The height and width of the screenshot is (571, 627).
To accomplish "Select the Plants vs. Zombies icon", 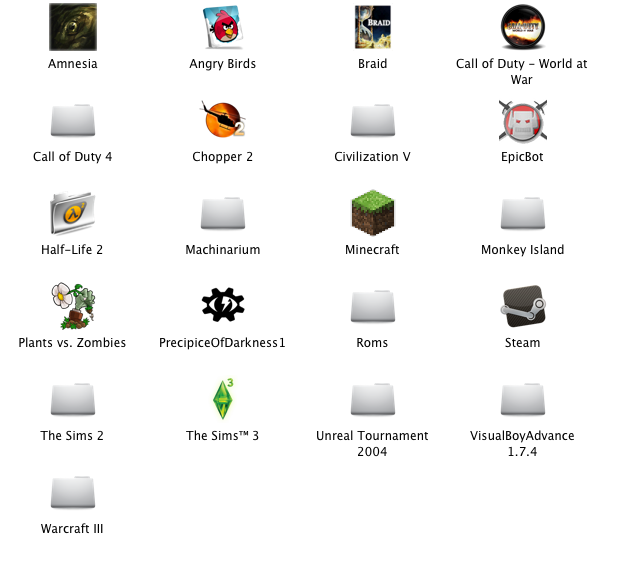I will [x=72, y=306].
